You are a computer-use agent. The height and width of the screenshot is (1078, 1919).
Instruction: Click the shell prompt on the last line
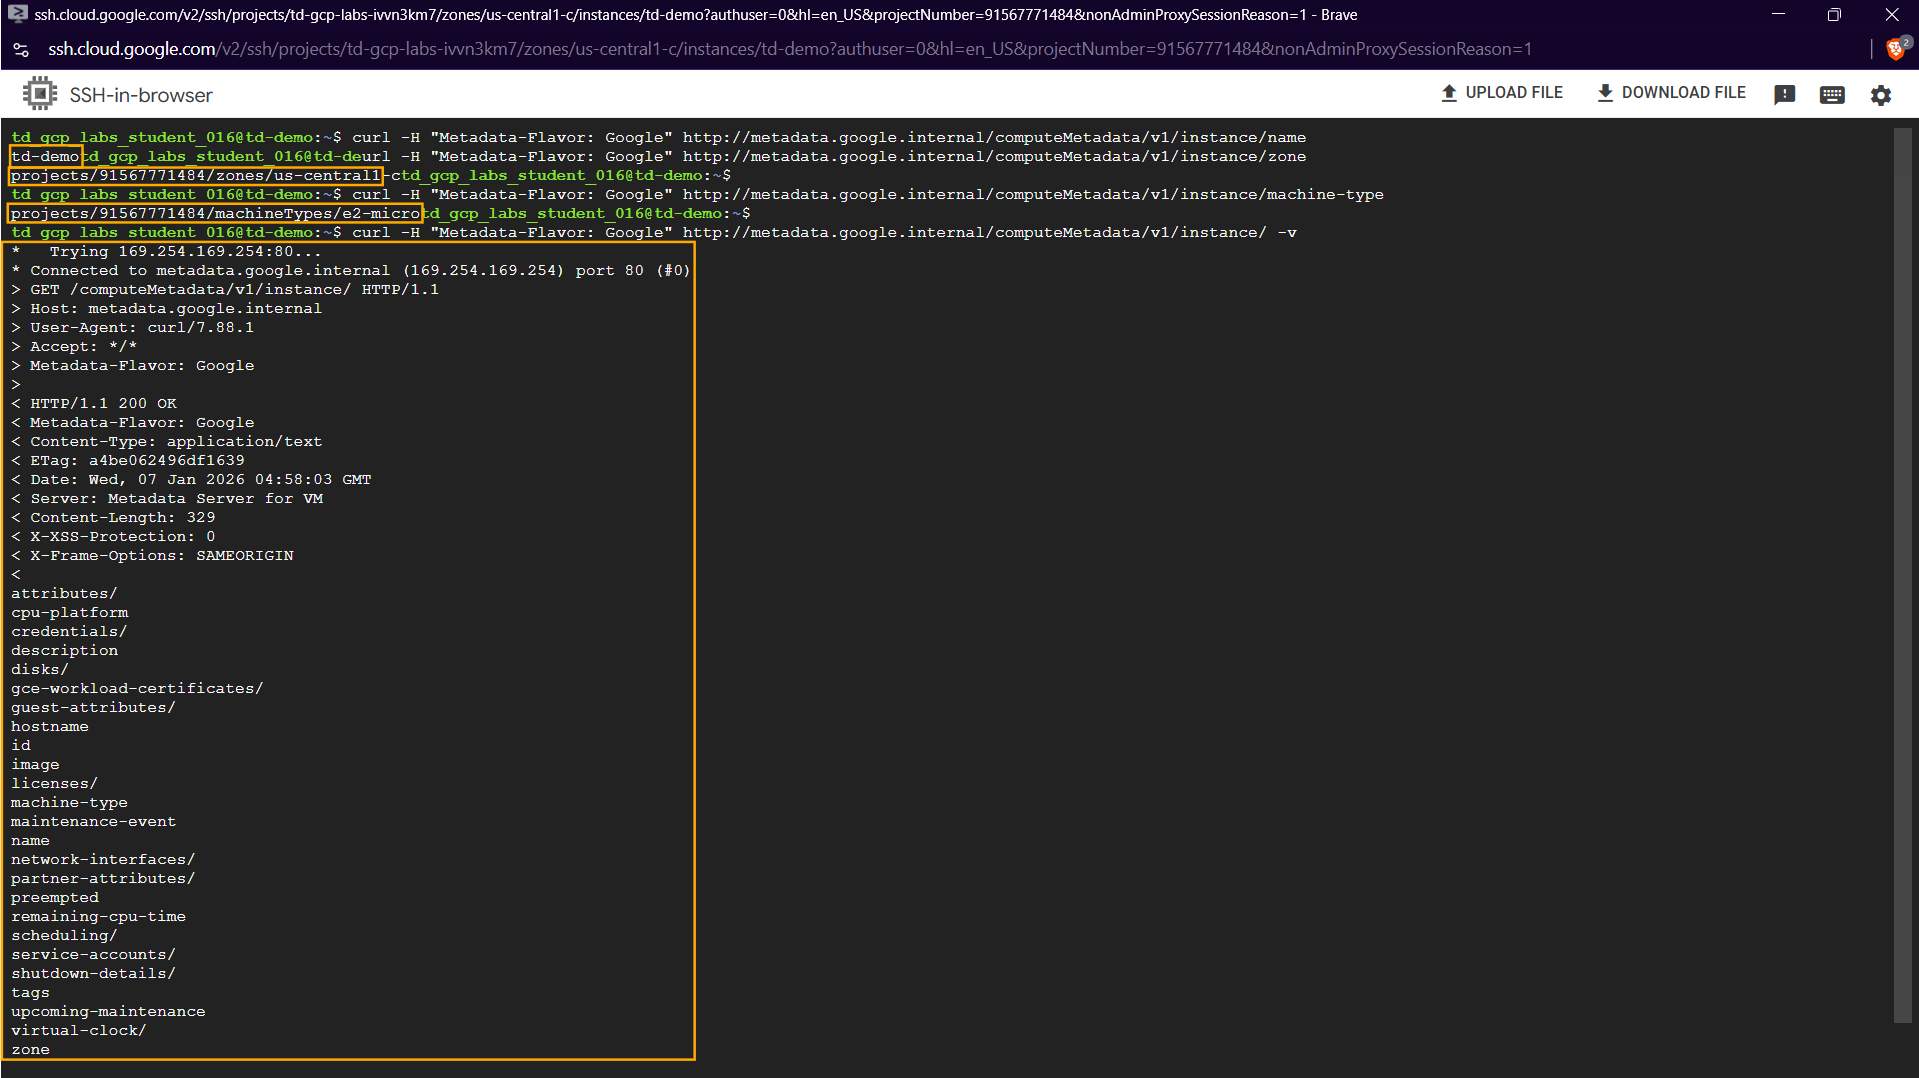170,232
